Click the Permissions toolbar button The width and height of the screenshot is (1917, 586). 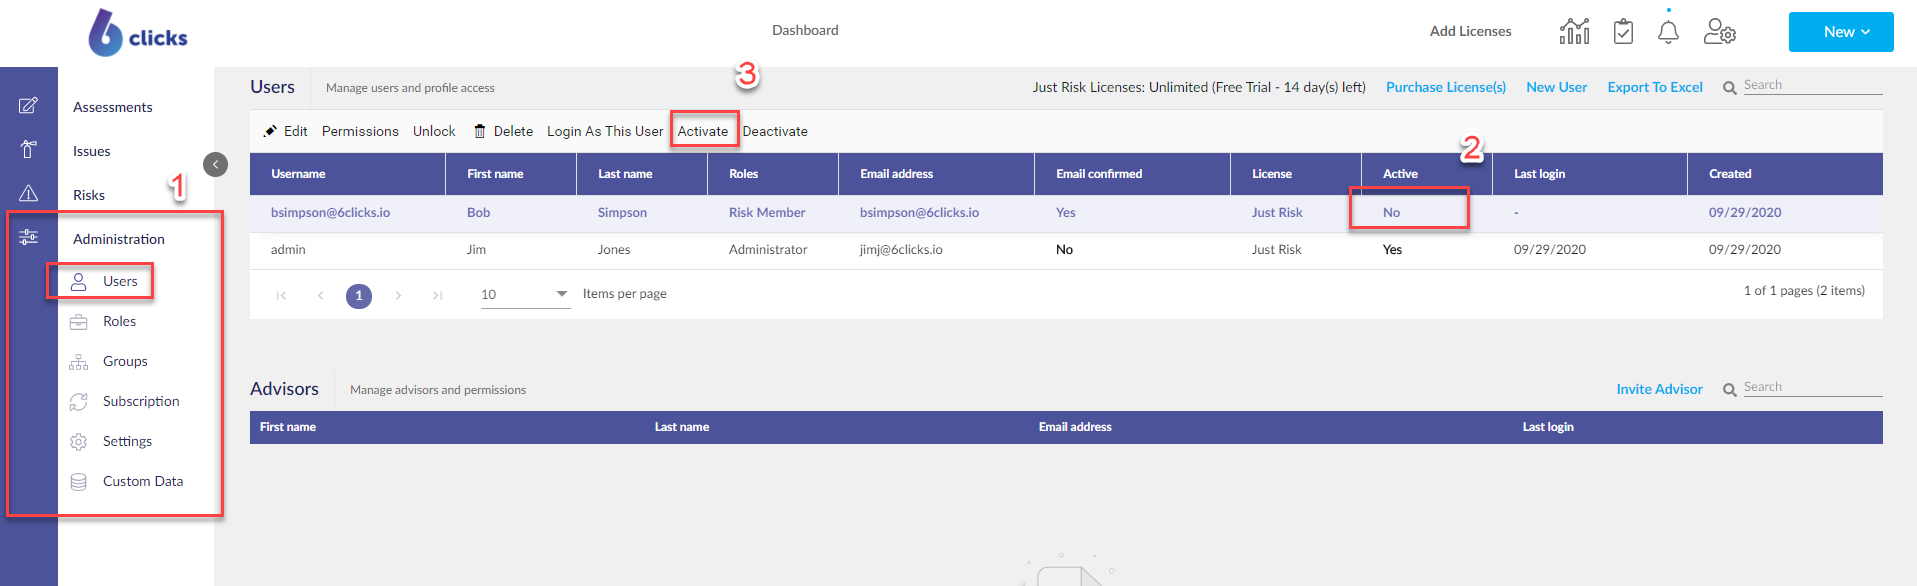(360, 131)
